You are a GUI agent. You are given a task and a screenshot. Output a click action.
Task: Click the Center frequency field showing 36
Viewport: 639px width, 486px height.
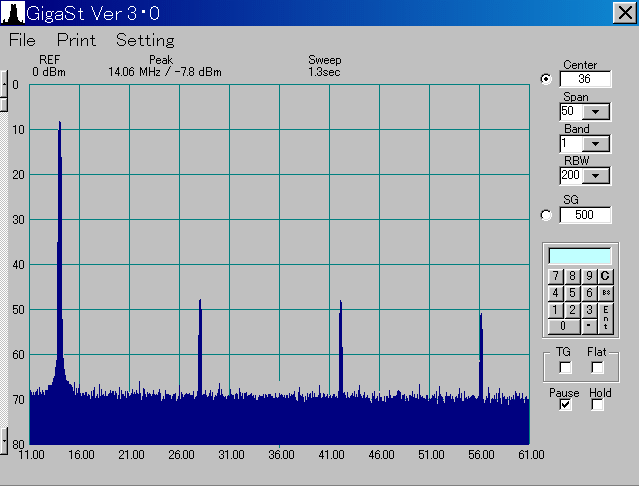(585, 79)
